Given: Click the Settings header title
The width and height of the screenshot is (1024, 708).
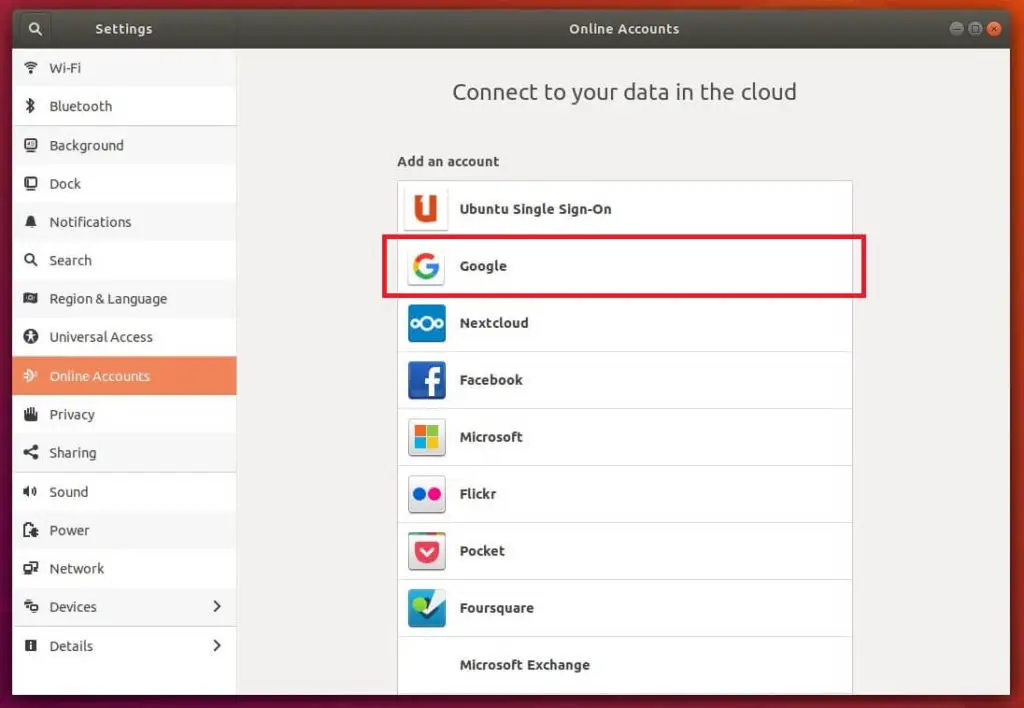Looking at the screenshot, I should click(x=123, y=29).
